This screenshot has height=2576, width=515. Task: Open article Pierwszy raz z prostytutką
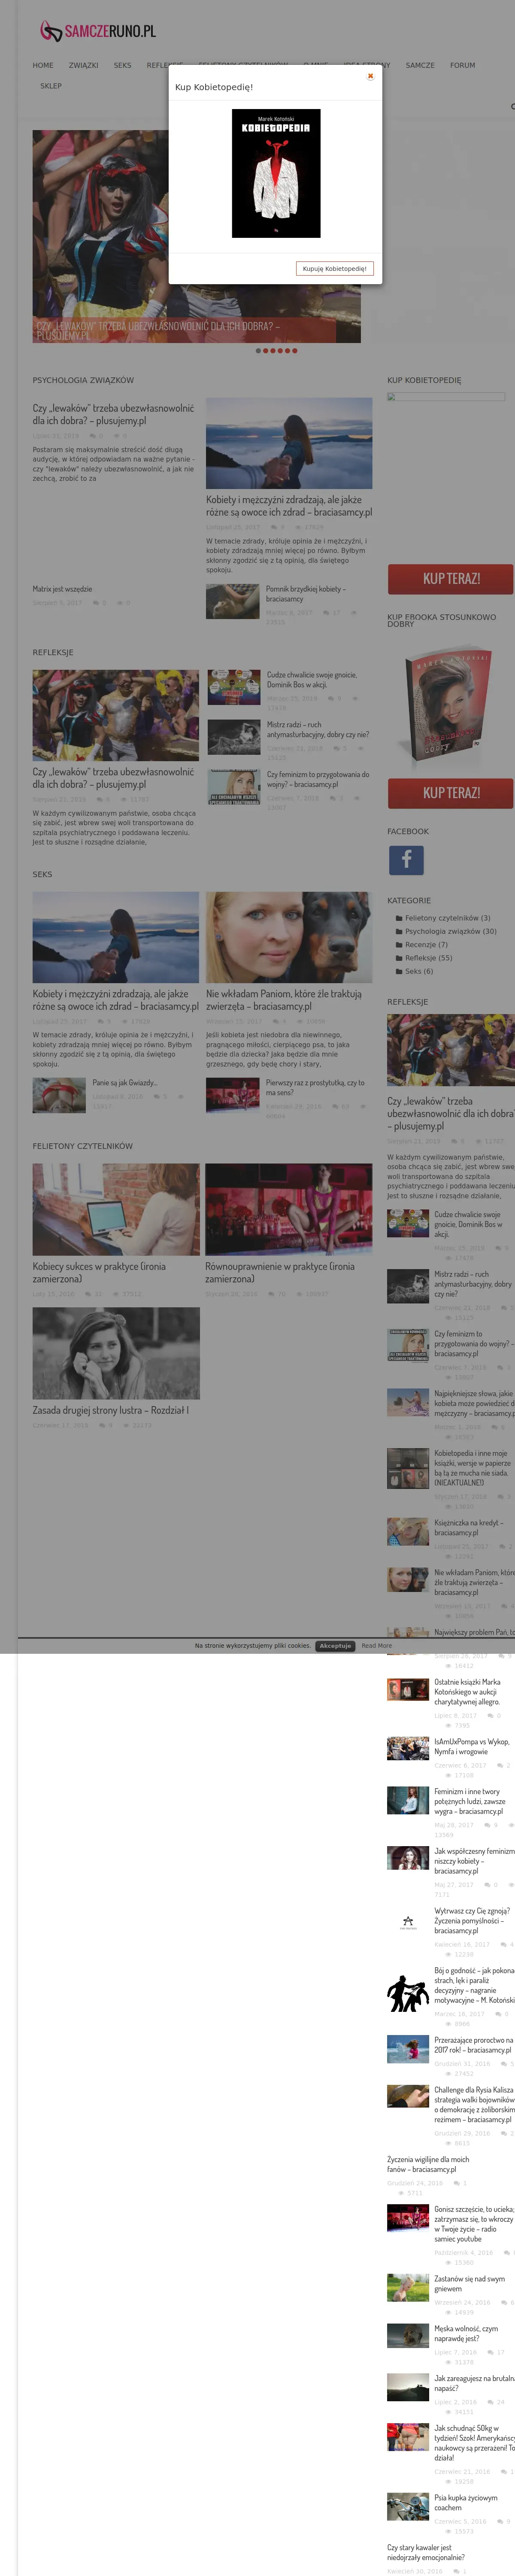[x=315, y=1088]
